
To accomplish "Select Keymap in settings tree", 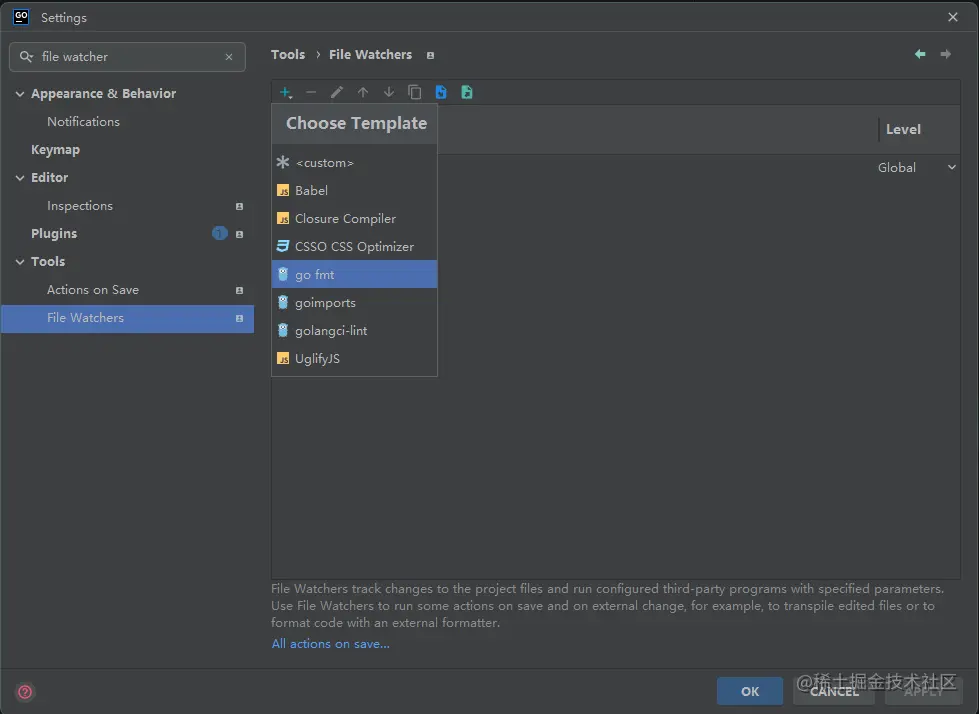I will [x=56, y=150].
